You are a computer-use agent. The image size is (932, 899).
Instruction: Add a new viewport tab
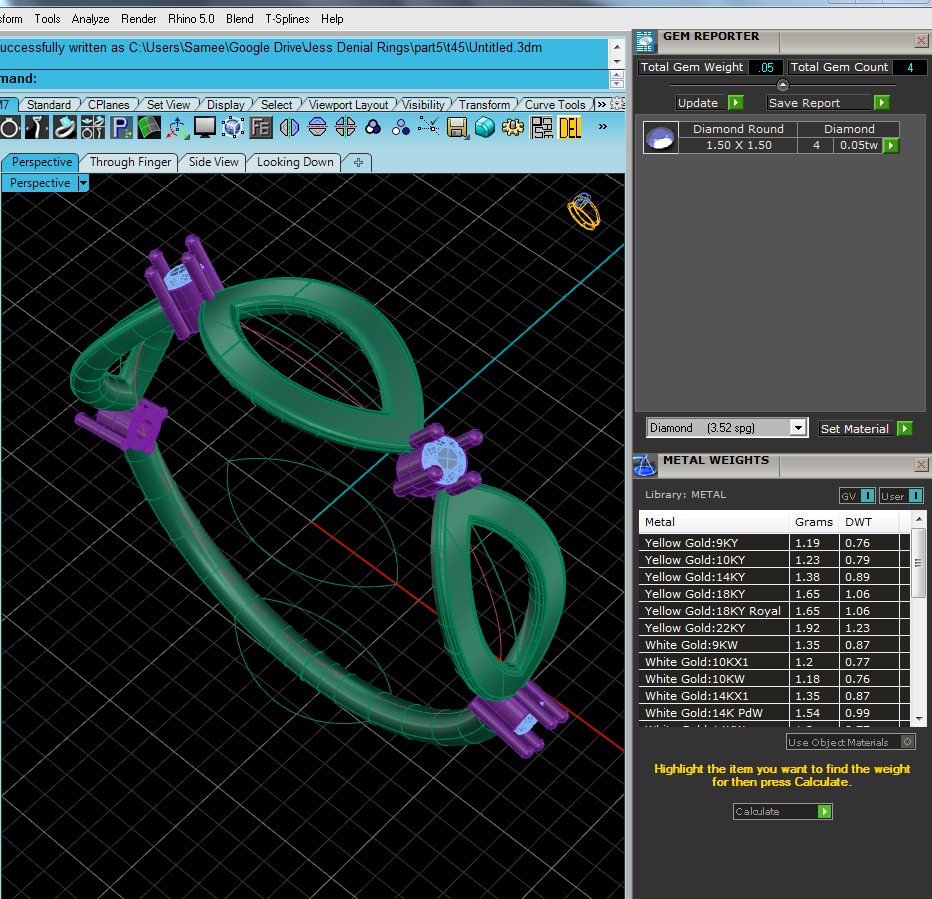coord(358,162)
